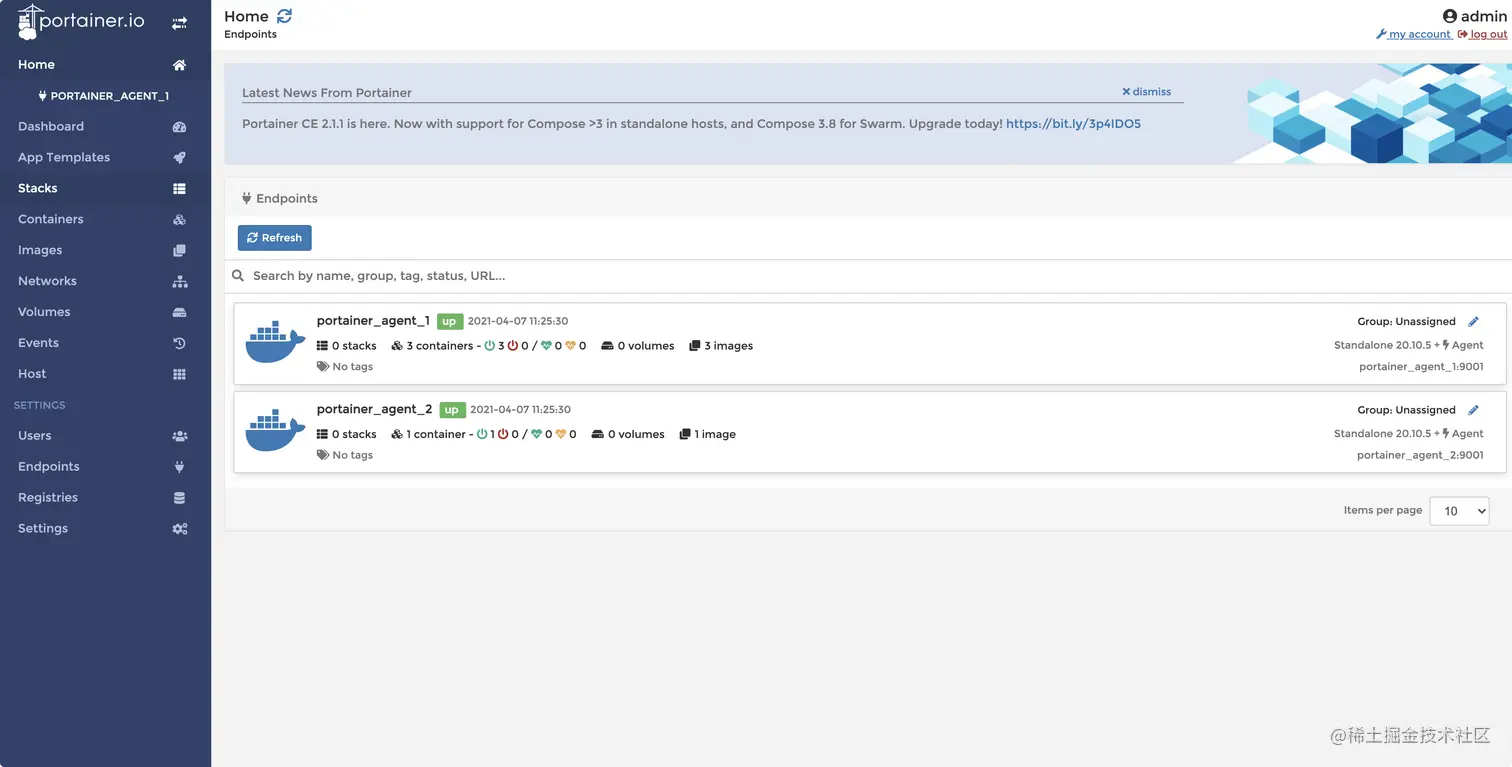Click "portainer_agent_1:9001" URL text
Screen dimensions: 1512x767
1421,367
